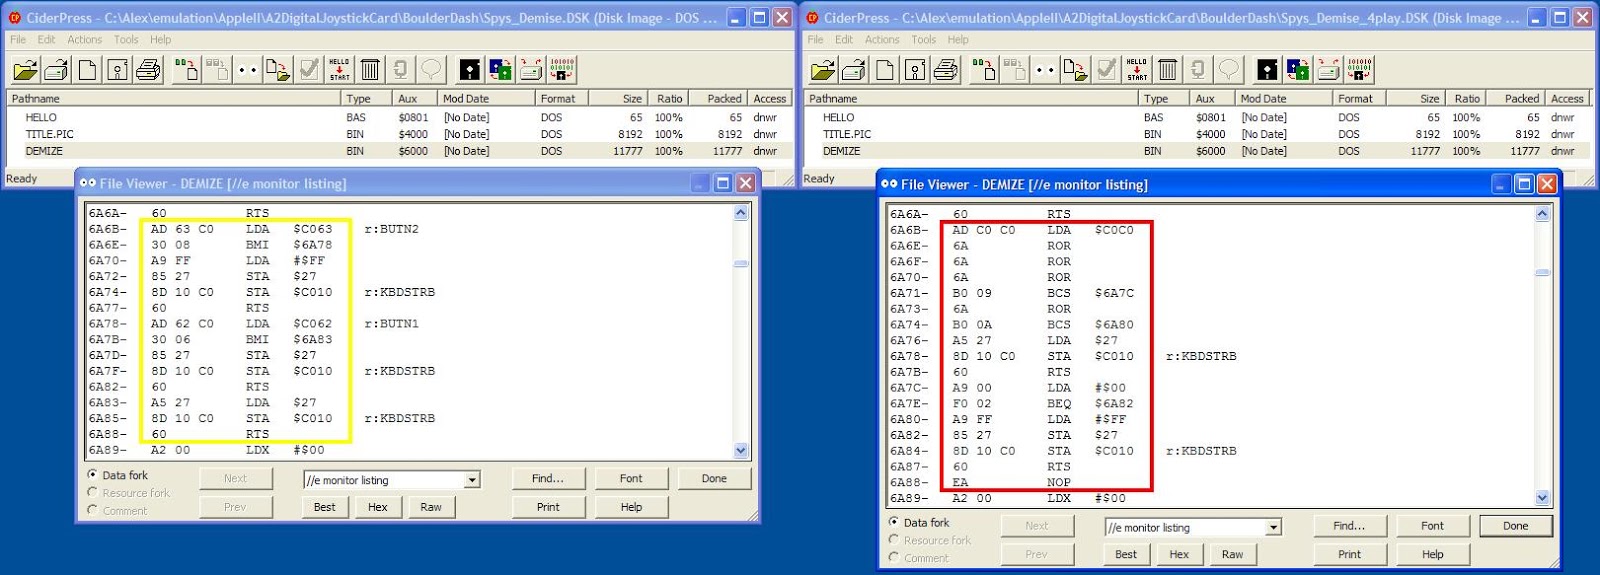Click Print icon in Spys_Demise.DSK toolbar
This screenshot has width=1600, height=575.
tap(148, 69)
